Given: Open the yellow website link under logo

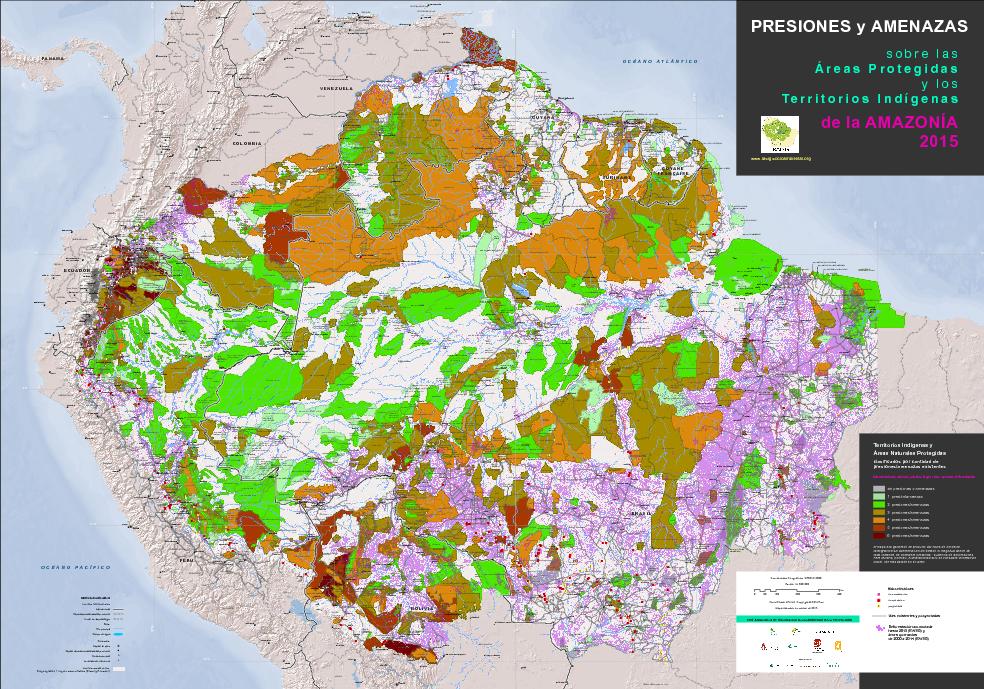Looking at the screenshot, I should [780, 158].
